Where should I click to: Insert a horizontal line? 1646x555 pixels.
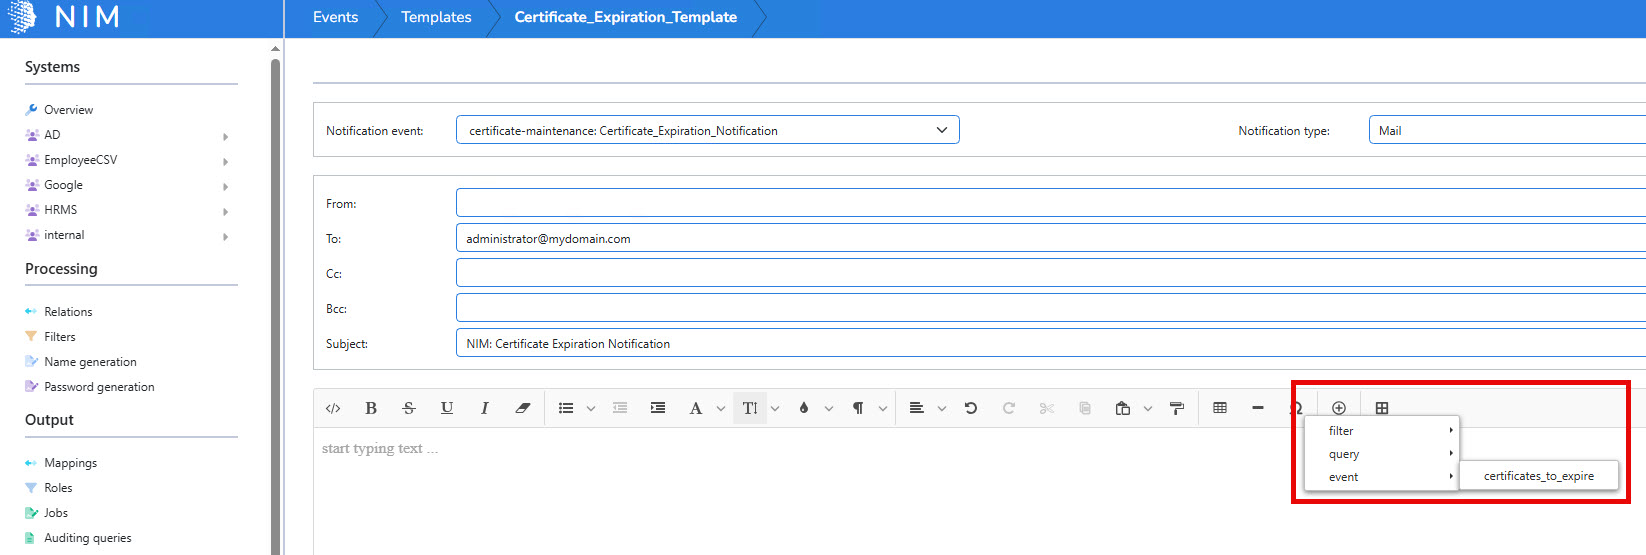[x=1258, y=408]
